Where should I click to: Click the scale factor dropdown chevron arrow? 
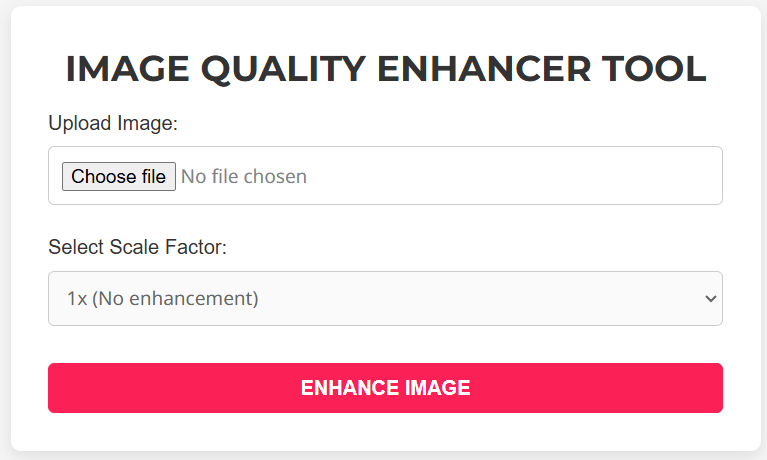[x=711, y=298]
